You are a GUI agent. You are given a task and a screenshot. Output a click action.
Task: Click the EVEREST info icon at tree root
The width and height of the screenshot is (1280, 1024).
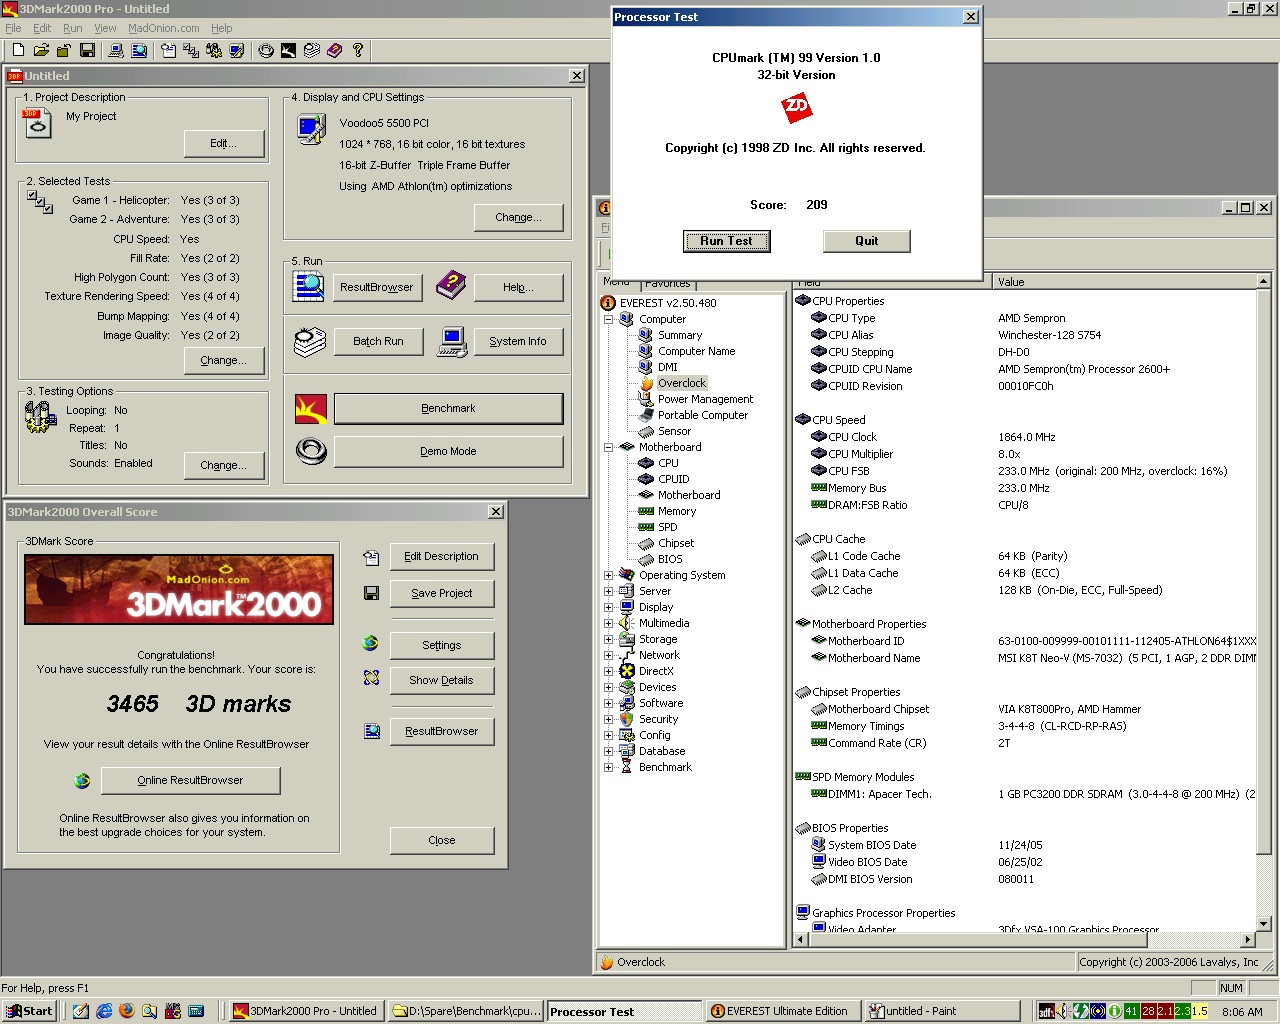tap(608, 303)
